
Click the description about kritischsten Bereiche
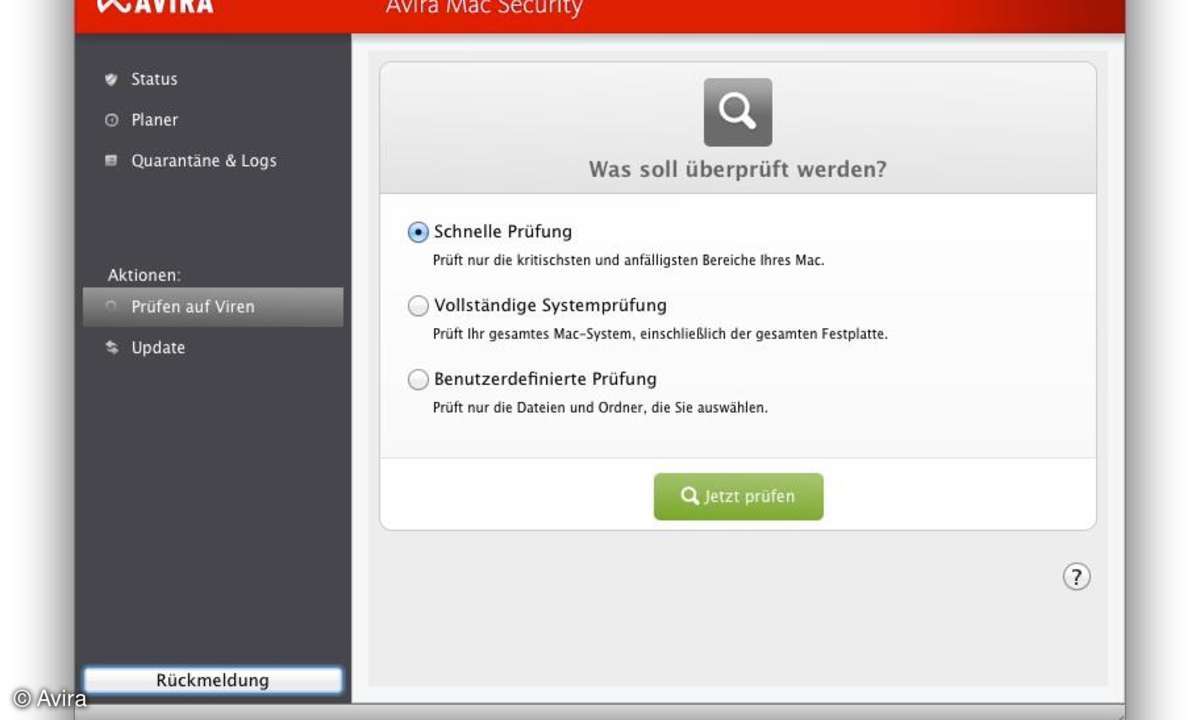(x=628, y=261)
